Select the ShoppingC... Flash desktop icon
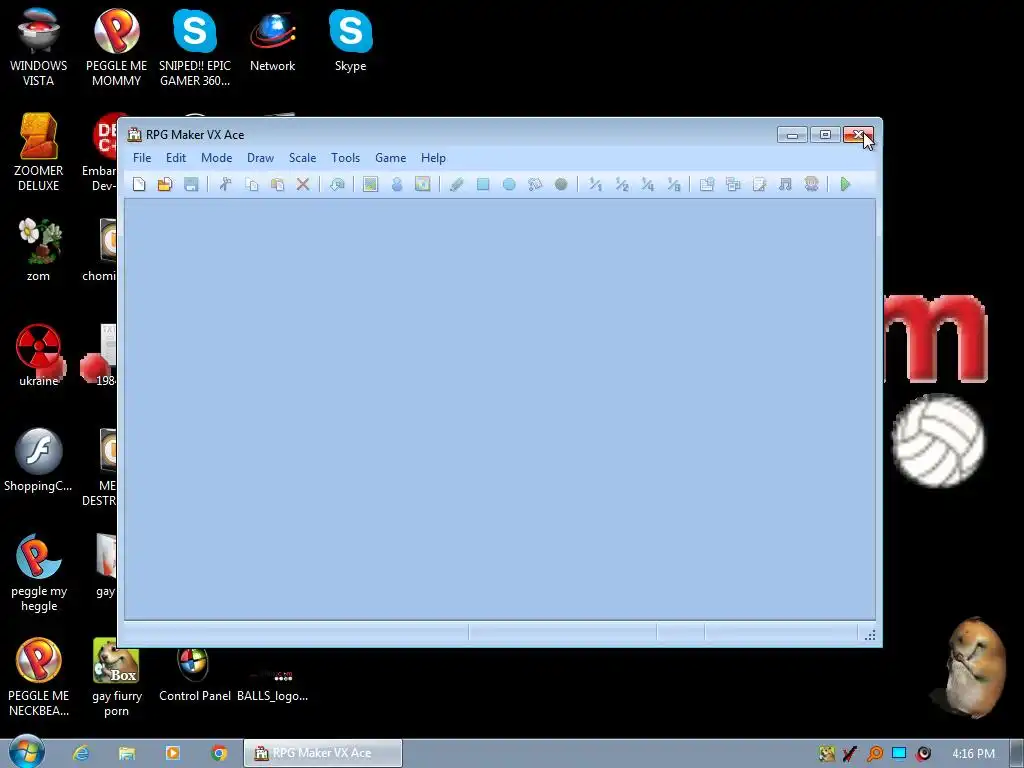This screenshot has height=768, width=1024. [39, 460]
